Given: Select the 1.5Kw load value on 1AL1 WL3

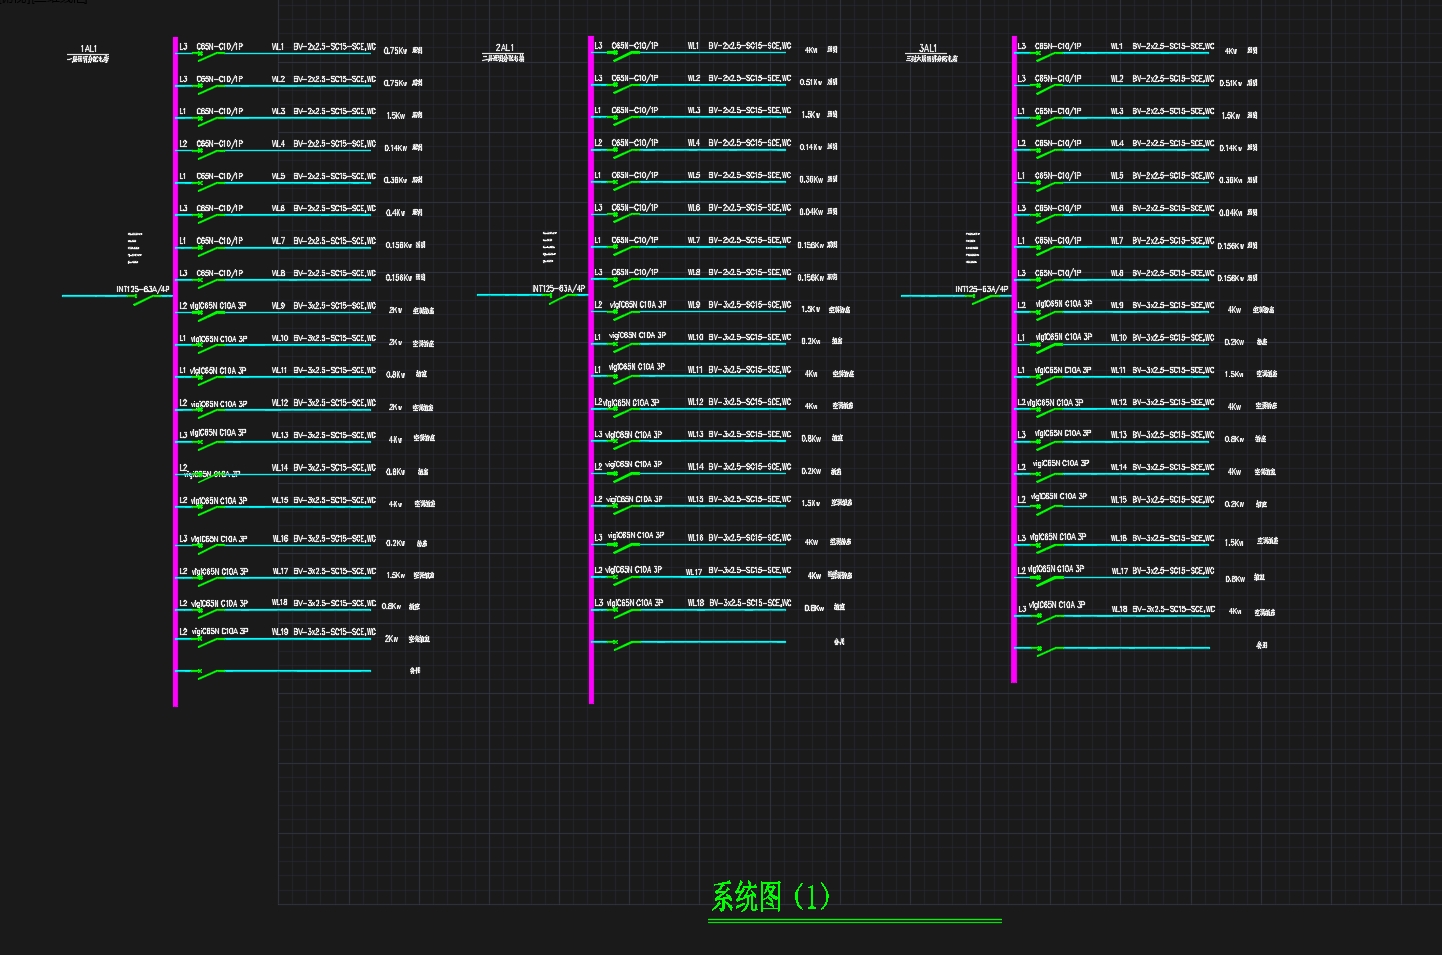Looking at the screenshot, I should coord(396,116).
